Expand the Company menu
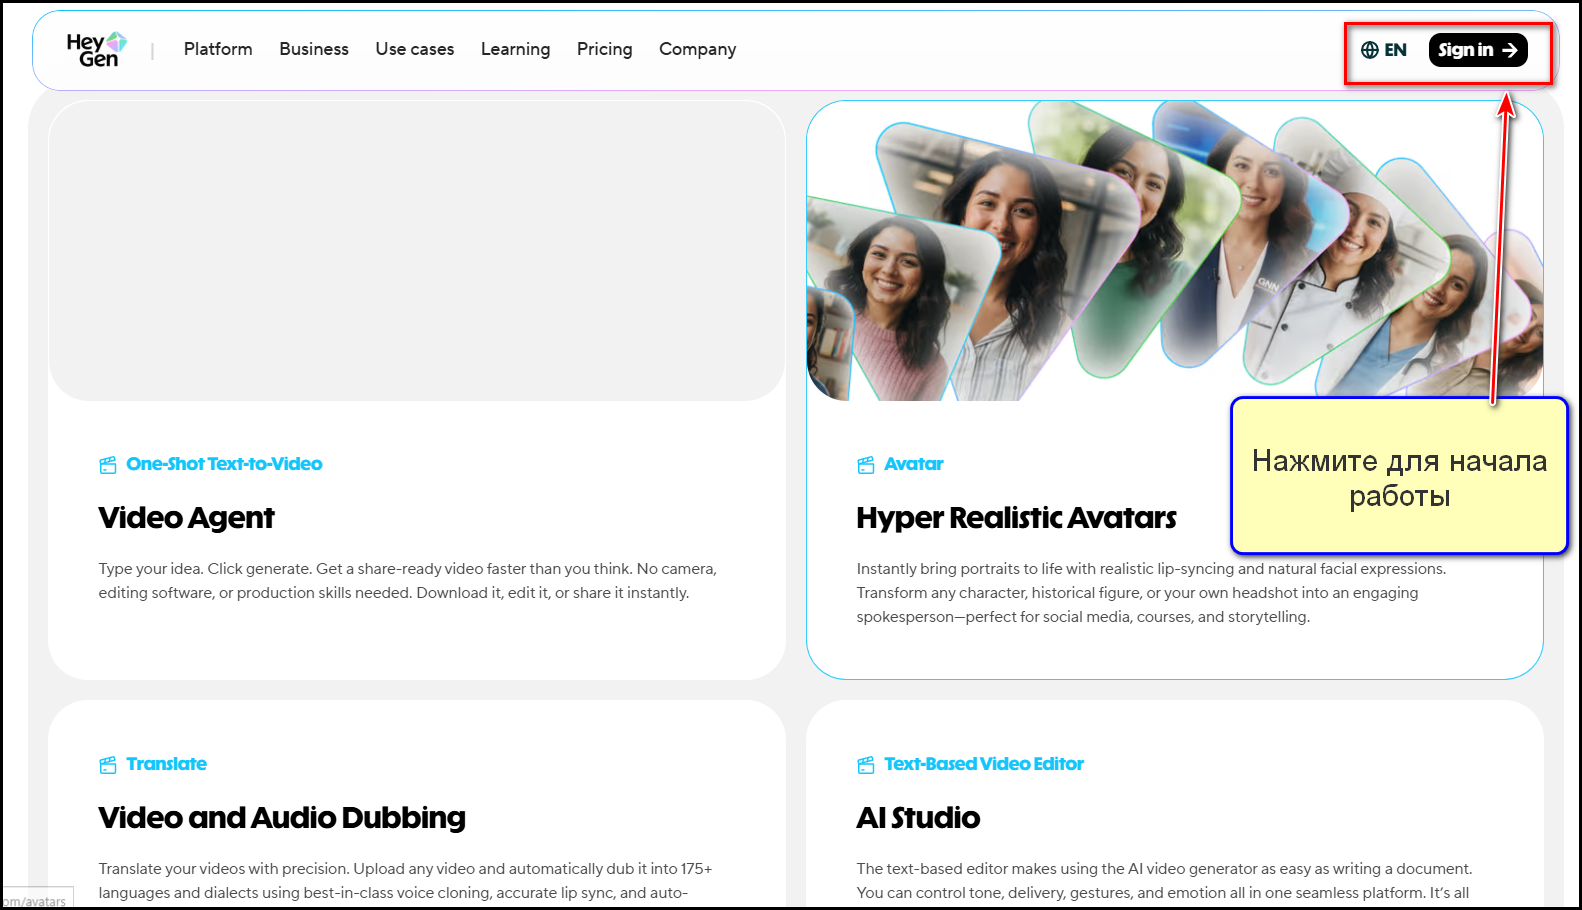 697,49
